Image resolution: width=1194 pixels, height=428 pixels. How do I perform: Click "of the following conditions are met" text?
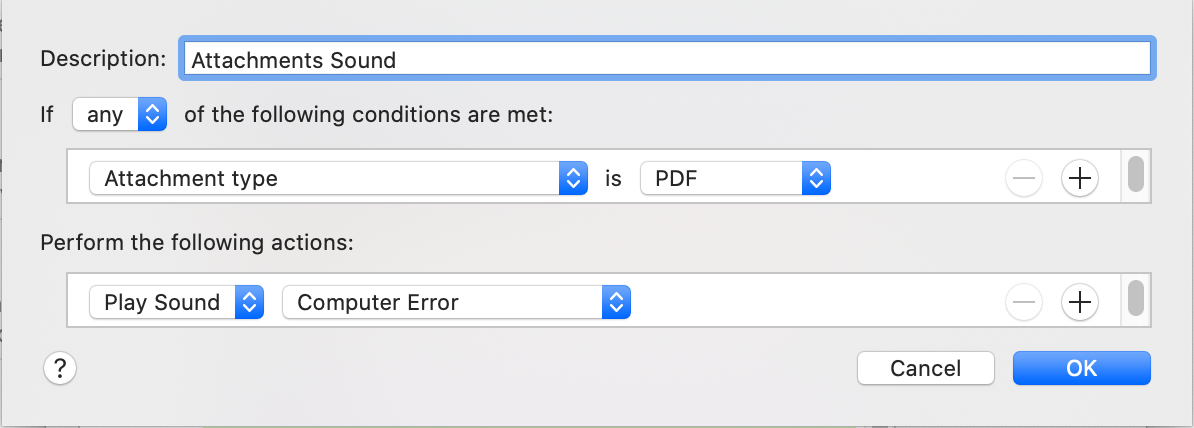click(x=368, y=115)
